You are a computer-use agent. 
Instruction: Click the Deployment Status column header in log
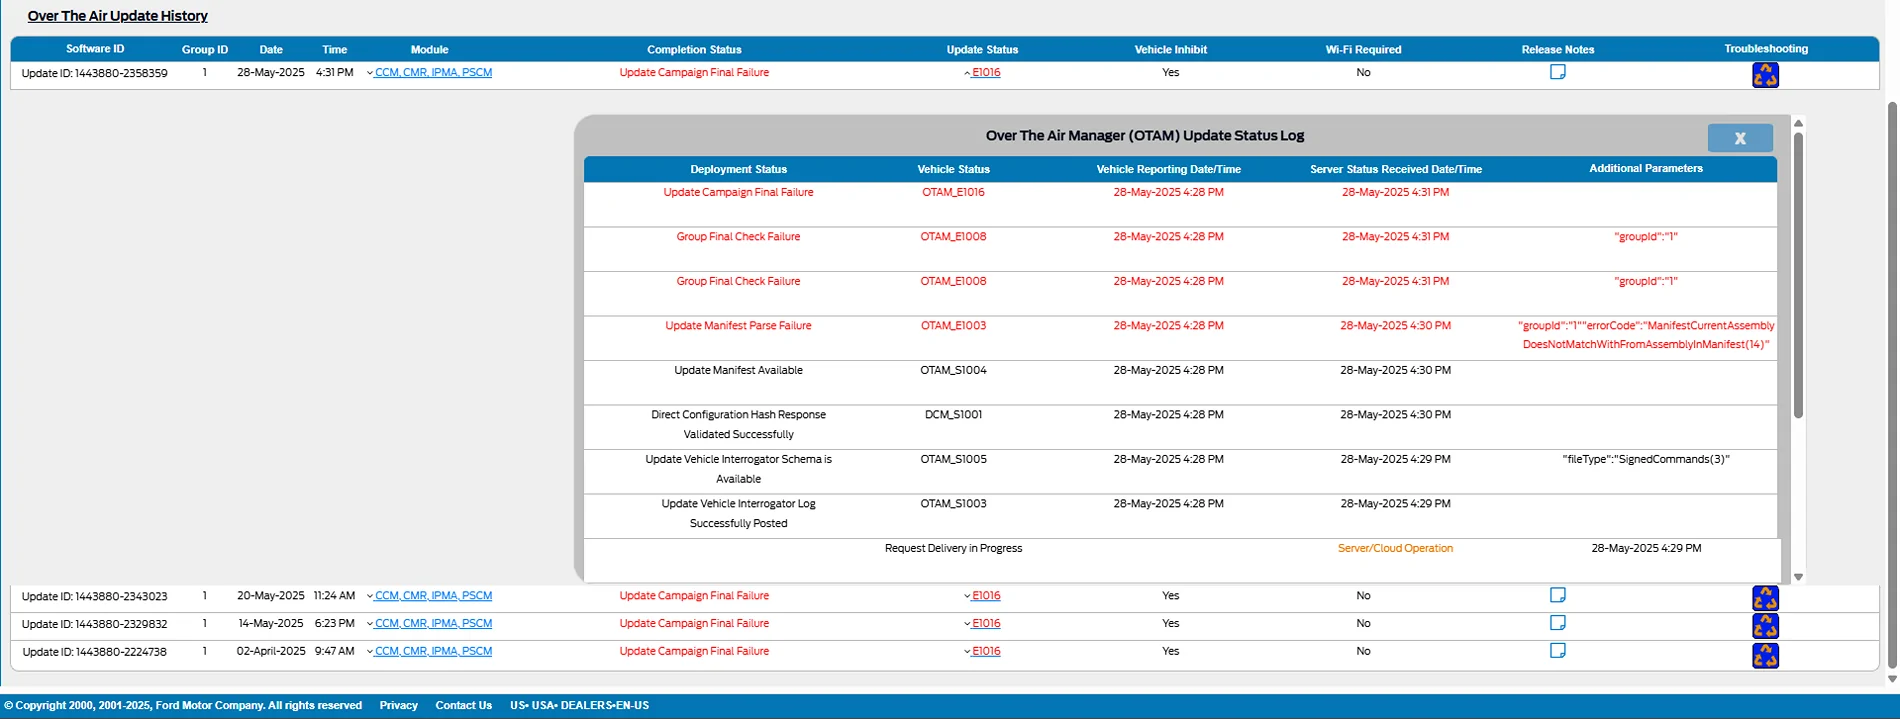(738, 169)
